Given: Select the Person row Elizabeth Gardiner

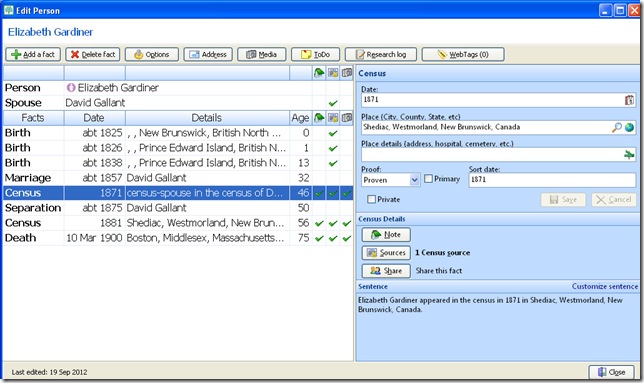Looking at the screenshot, I should pyautogui.click(x=178, y=88).
